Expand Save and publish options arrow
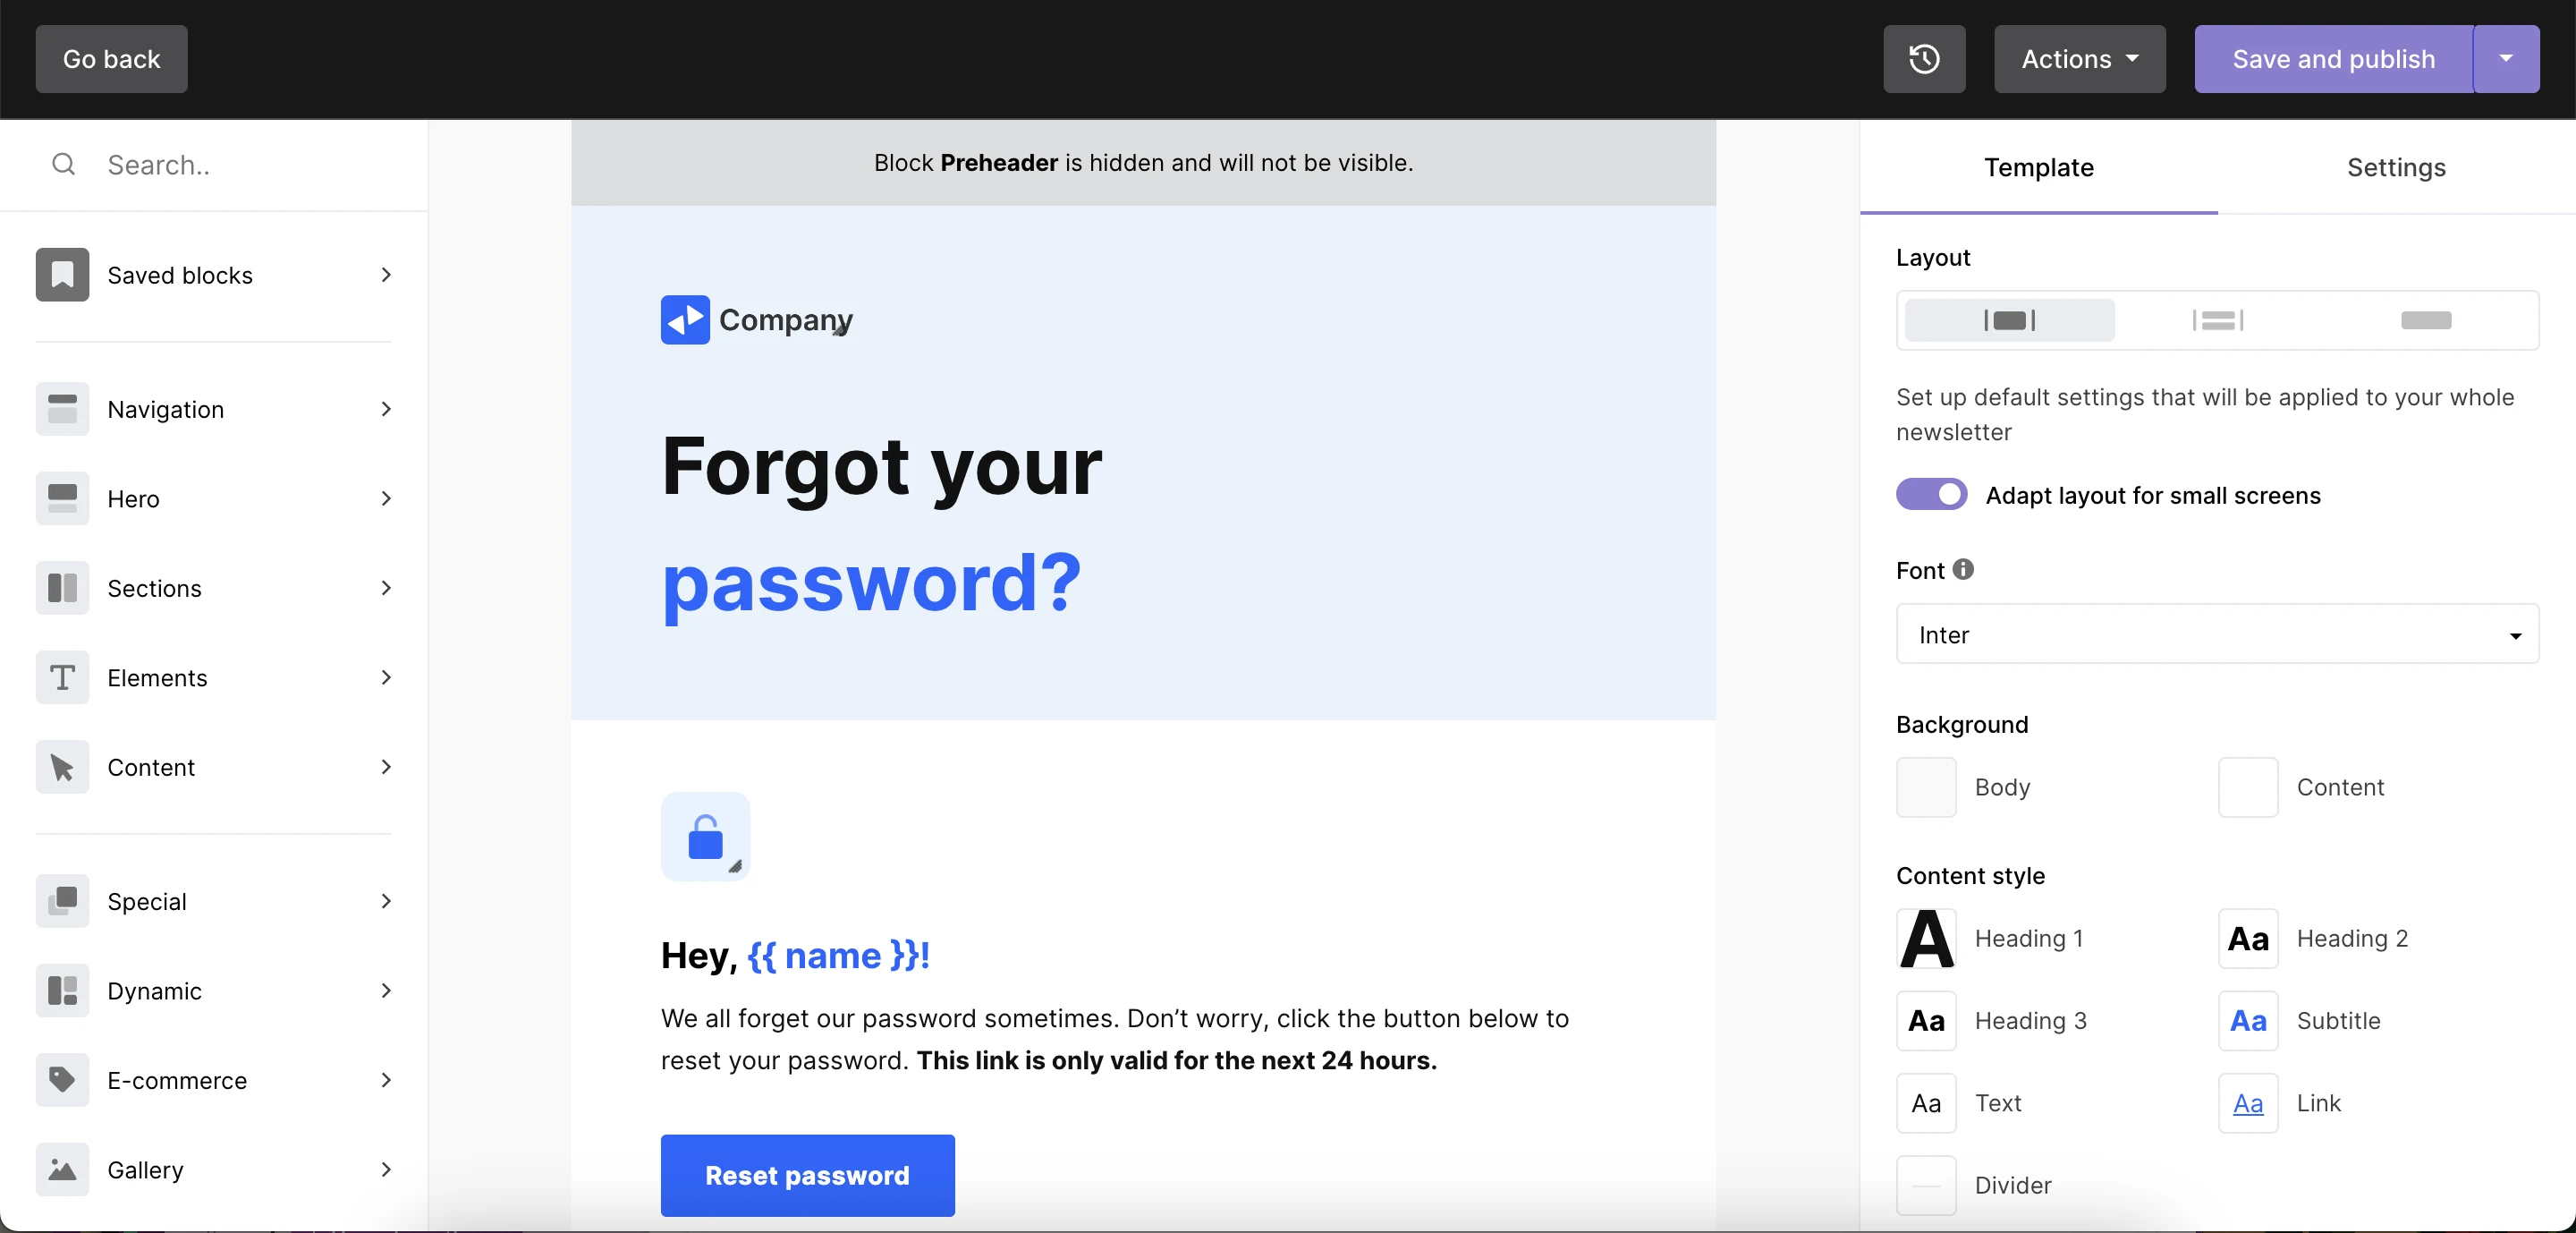The width and height of the screenshot is (2576, 1233). 2505,59
